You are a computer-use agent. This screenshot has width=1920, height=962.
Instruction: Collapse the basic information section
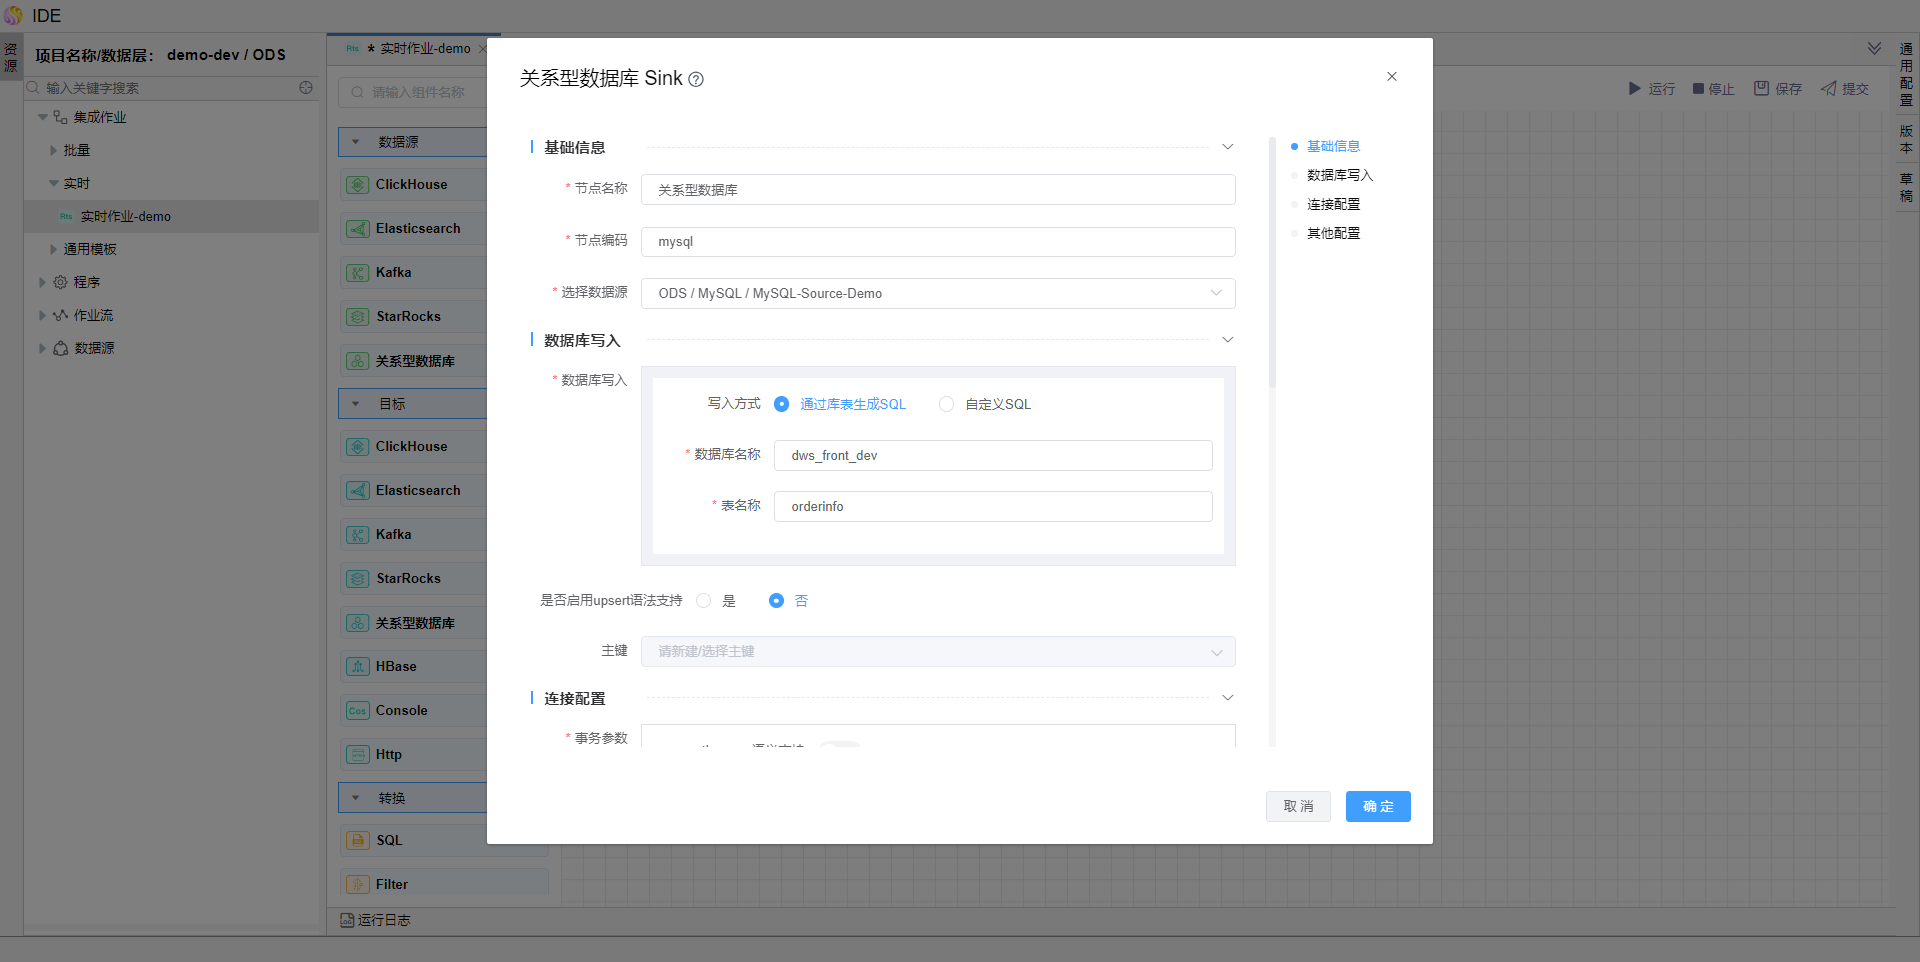pos(1228,147)
